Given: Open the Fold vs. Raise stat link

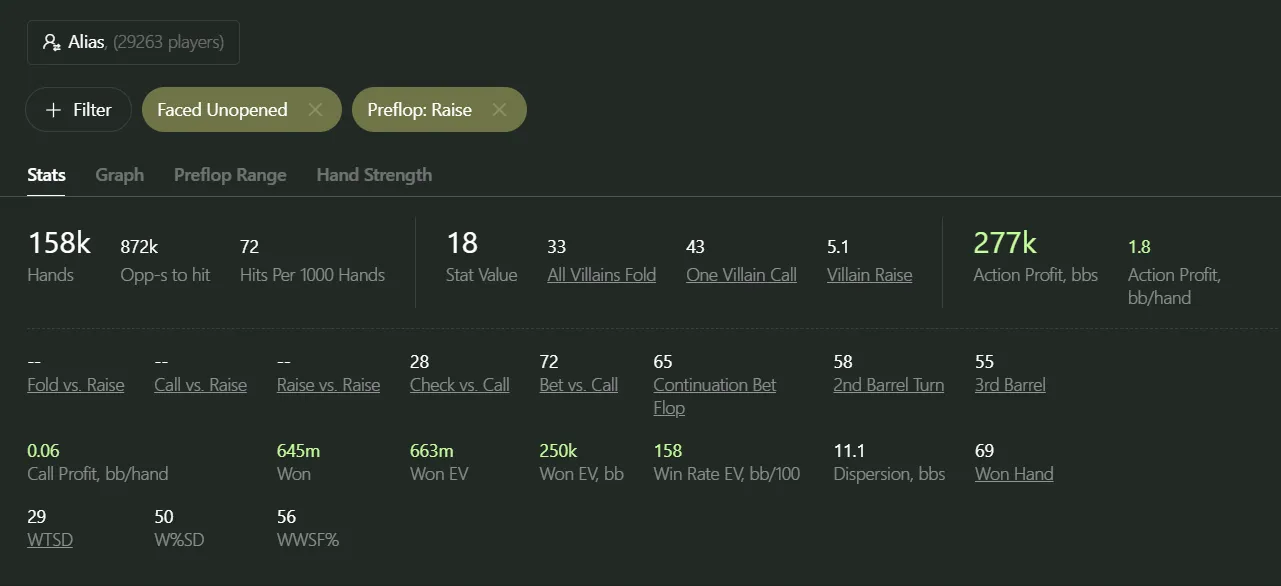Looking at the screenshot, I should (76, 385).
